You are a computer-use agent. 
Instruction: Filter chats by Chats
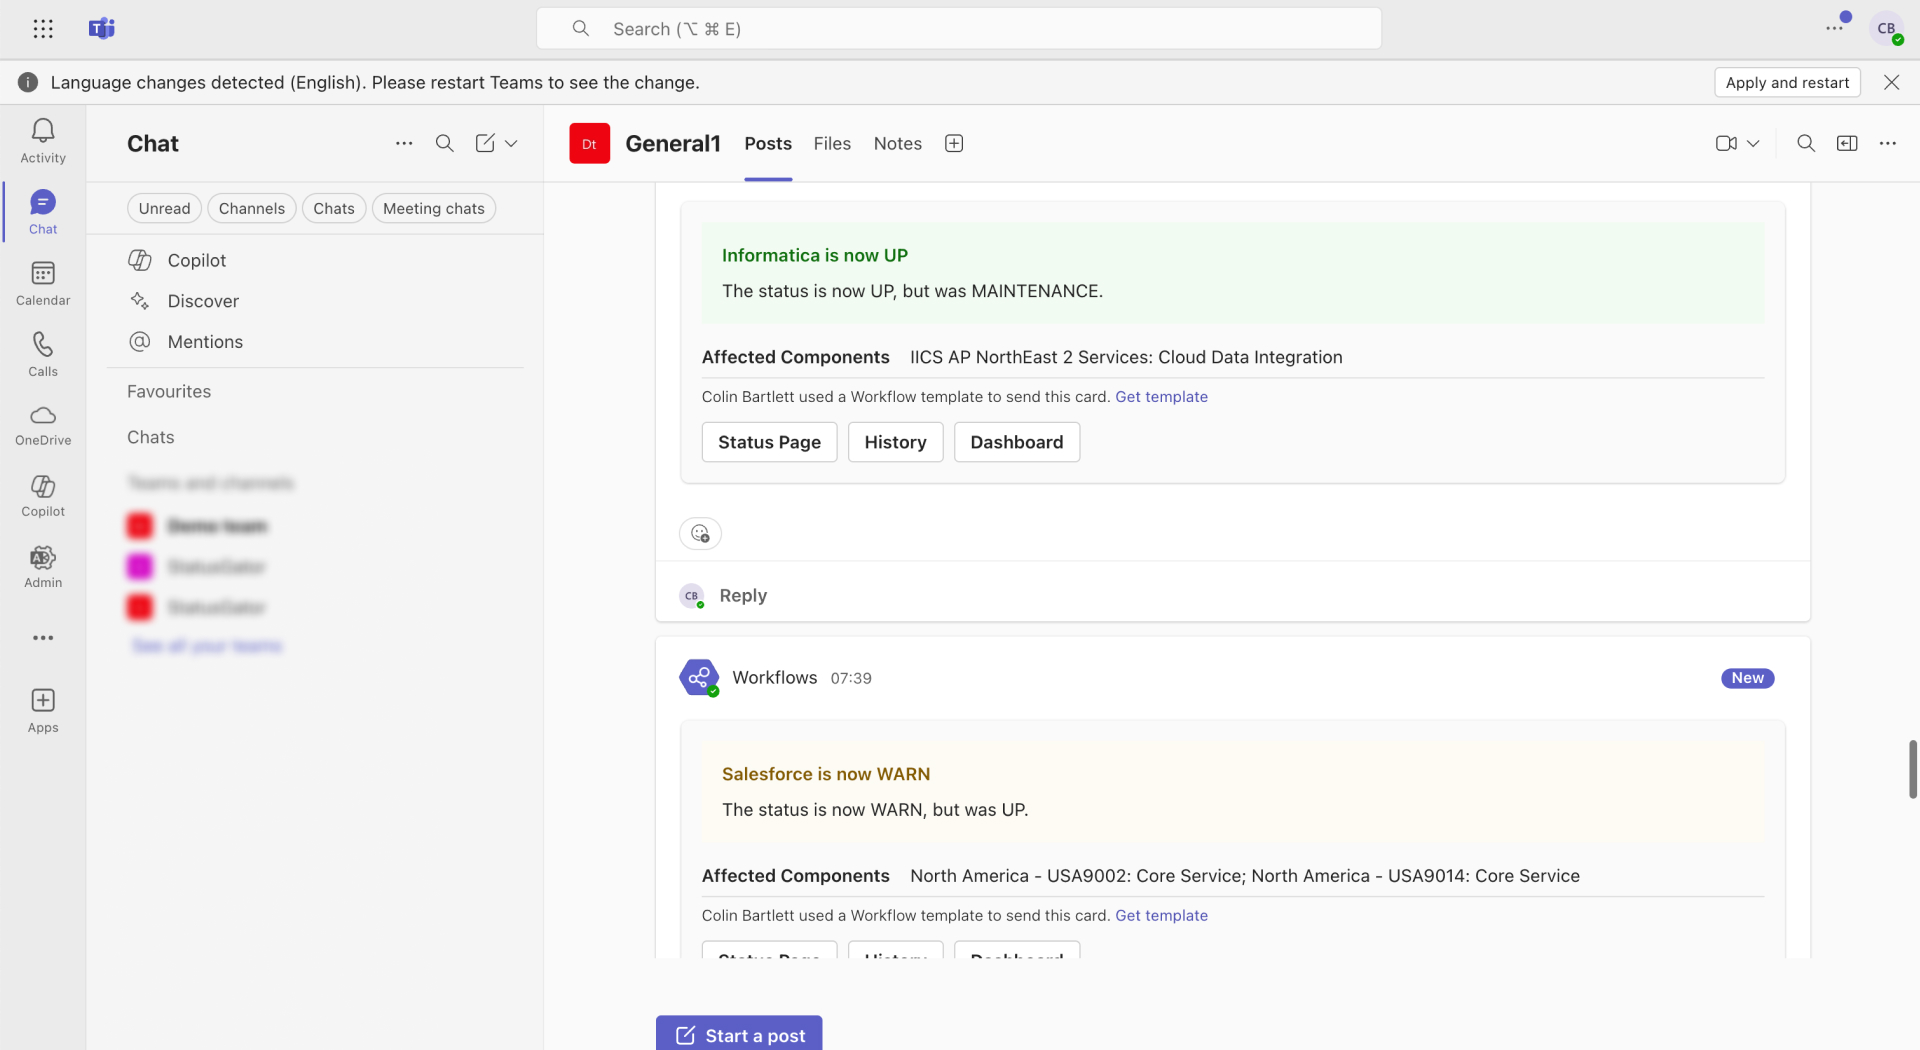pos(334,208)
